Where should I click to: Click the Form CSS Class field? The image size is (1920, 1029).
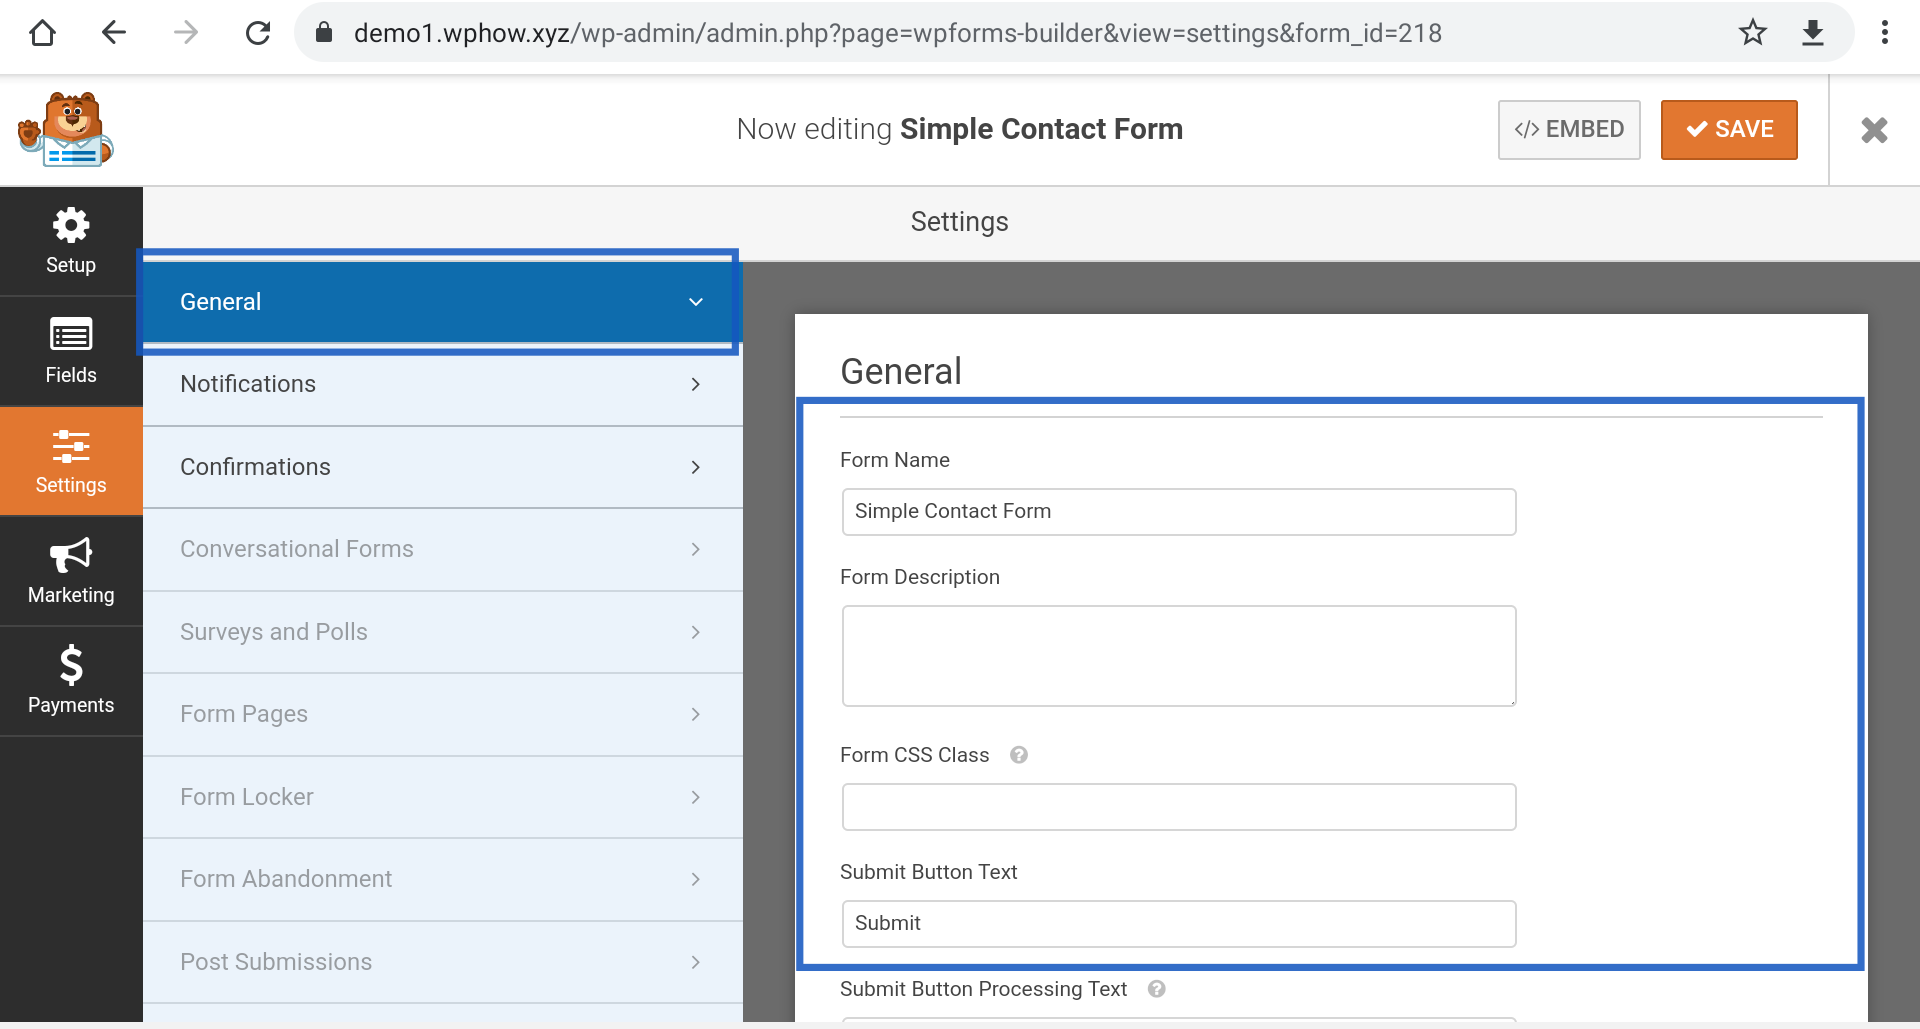[1179, 807]
